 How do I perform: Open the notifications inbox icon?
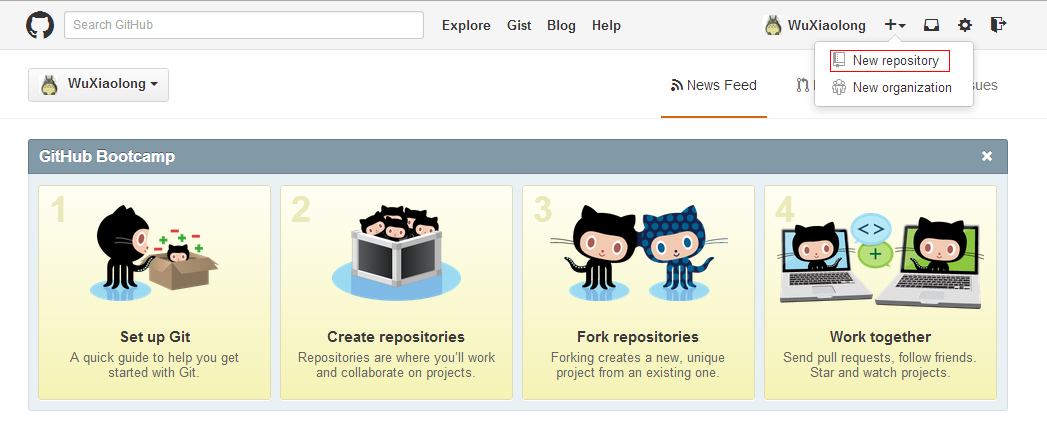(x=931, y=25)
